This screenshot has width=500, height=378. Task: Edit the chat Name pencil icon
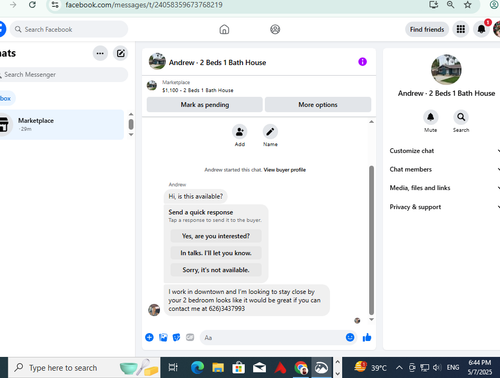pos(270,132)
